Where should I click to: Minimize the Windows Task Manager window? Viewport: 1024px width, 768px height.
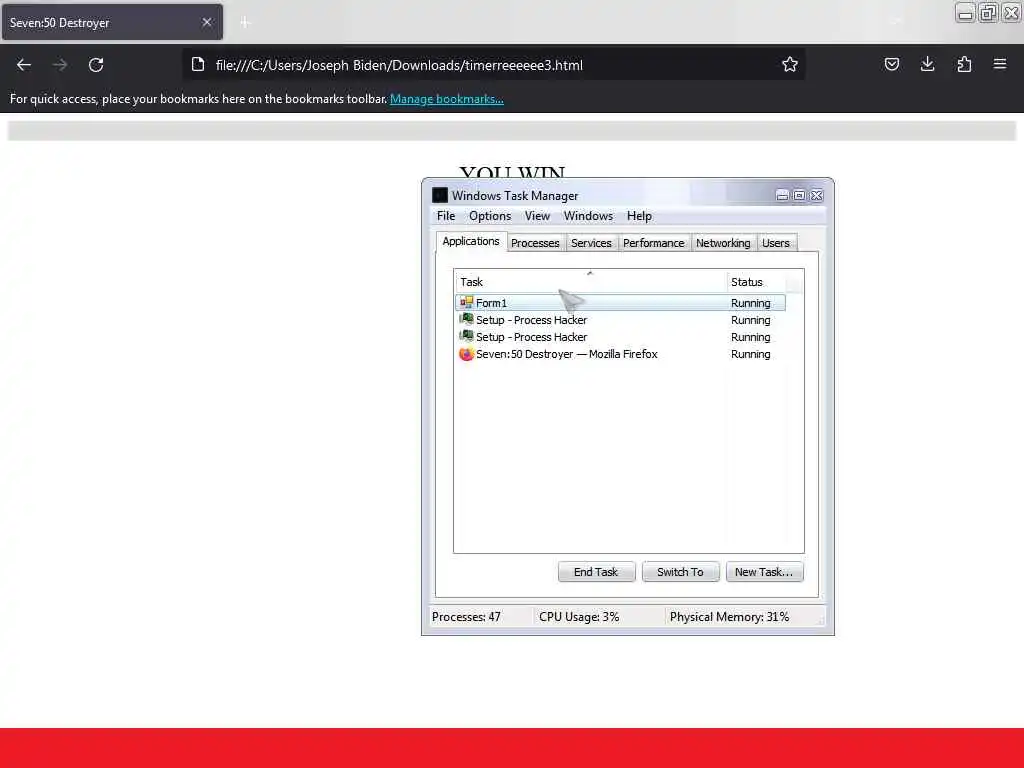click(782, 195)
